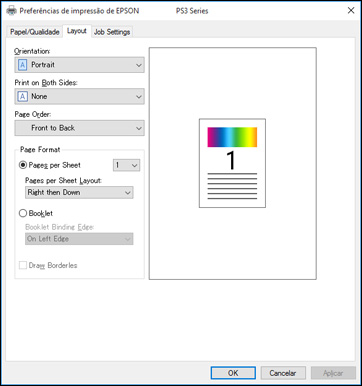Click the Cancelar button
362x386 pixels.
[283, 373]
